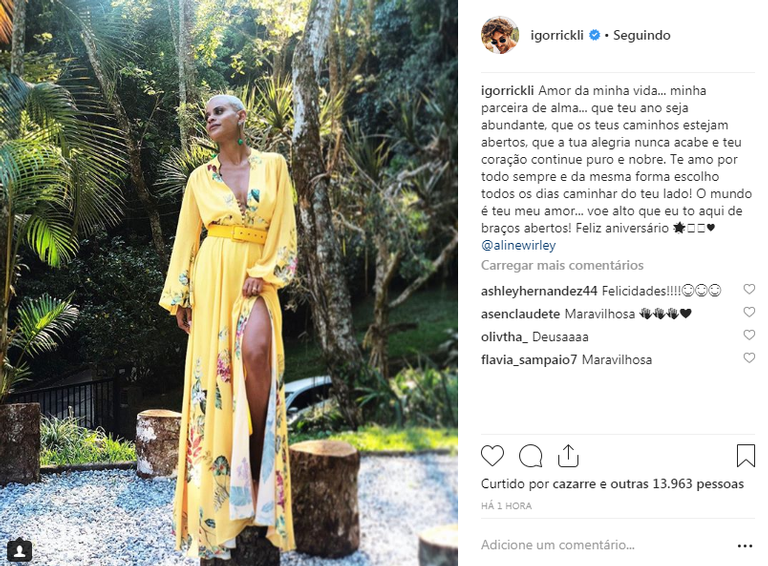Open the HÁ 1 HORA timestamp link
The width and height of the screenshot is (768, 566).
coord(506,506)
